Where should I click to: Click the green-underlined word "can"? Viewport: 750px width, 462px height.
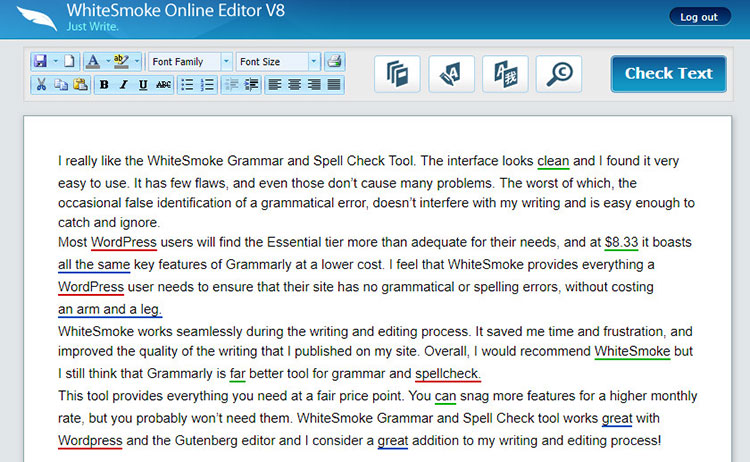coord(445,396)
